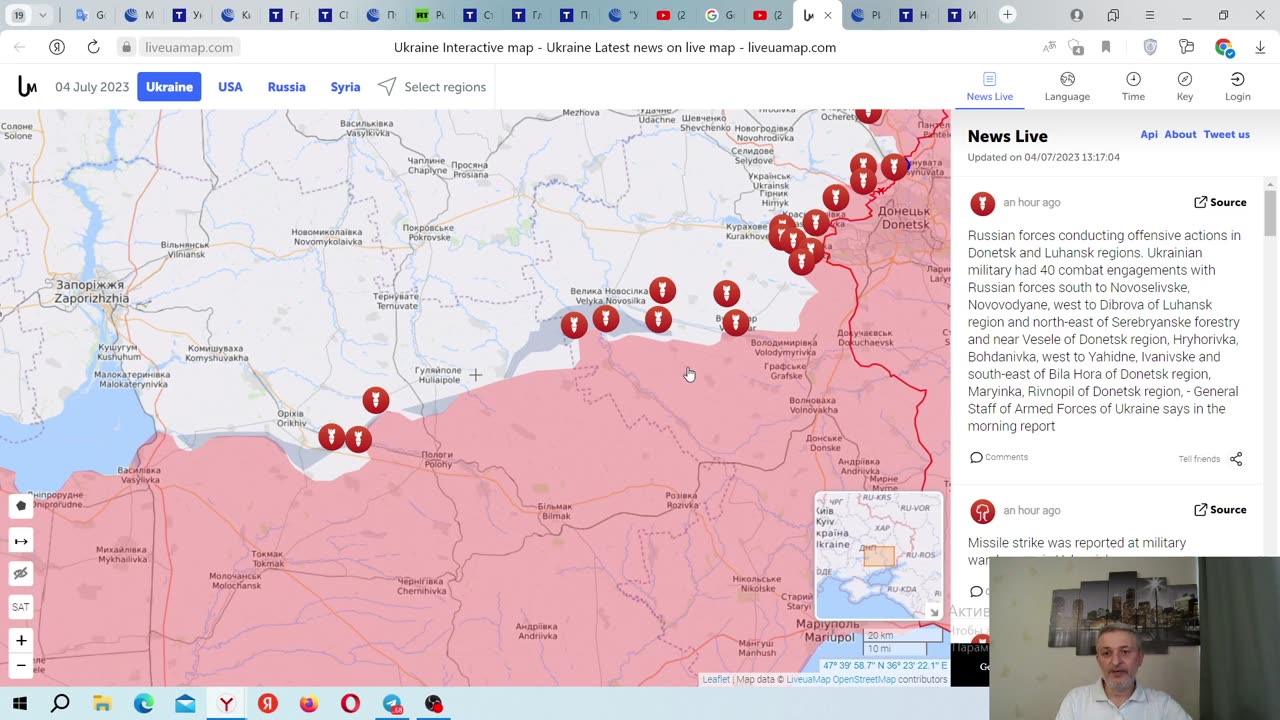Viewport: 1280px width, 720px height.
Task: Open File Explorer from taskbar
Action: 102,704
